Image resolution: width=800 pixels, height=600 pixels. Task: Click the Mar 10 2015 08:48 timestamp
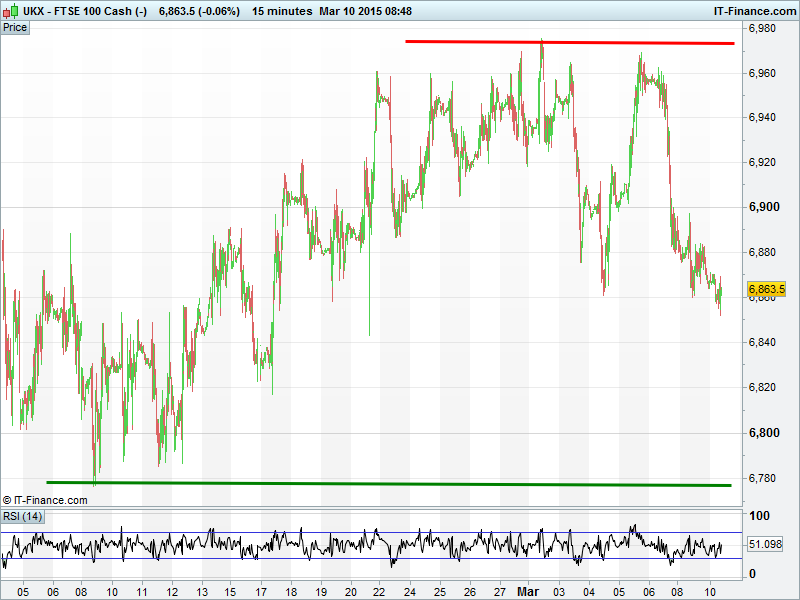click(375, 11)
